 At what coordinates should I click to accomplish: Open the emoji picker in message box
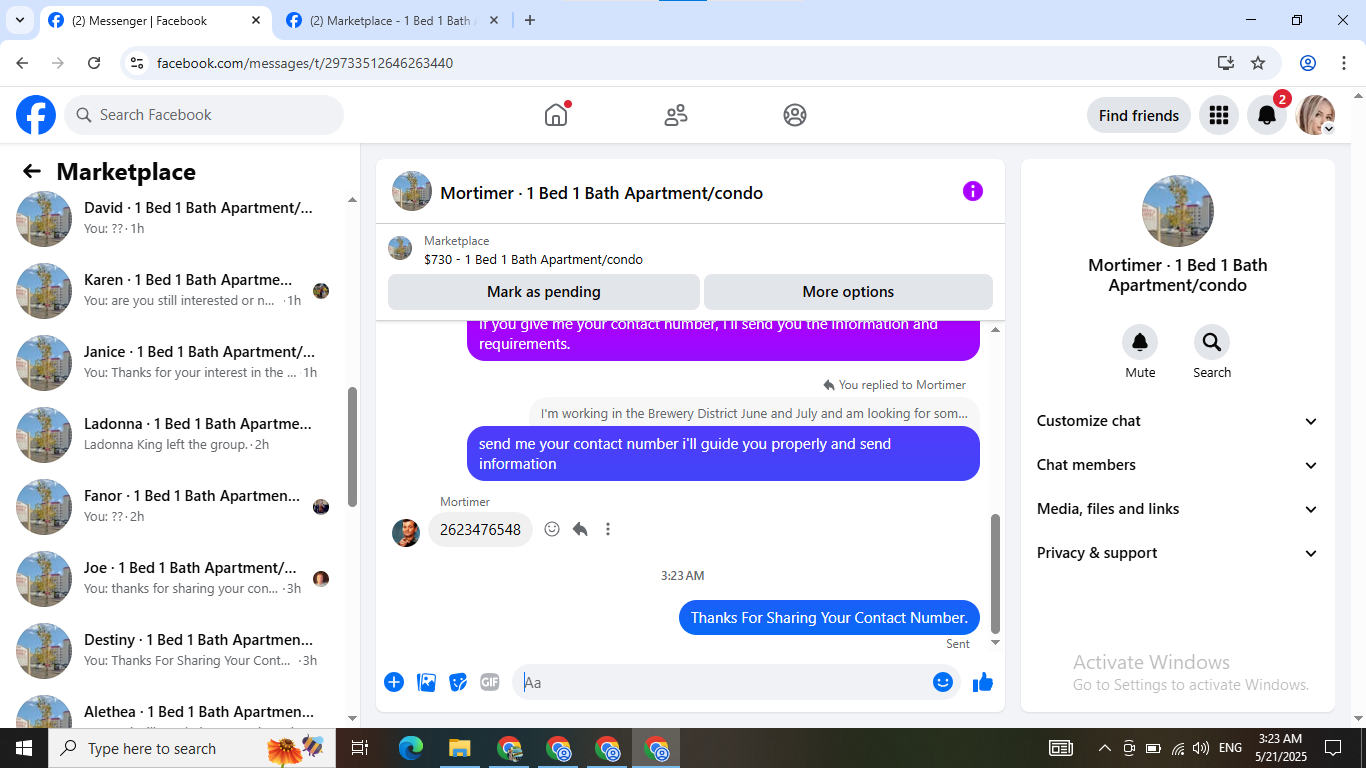pos(942,682)
